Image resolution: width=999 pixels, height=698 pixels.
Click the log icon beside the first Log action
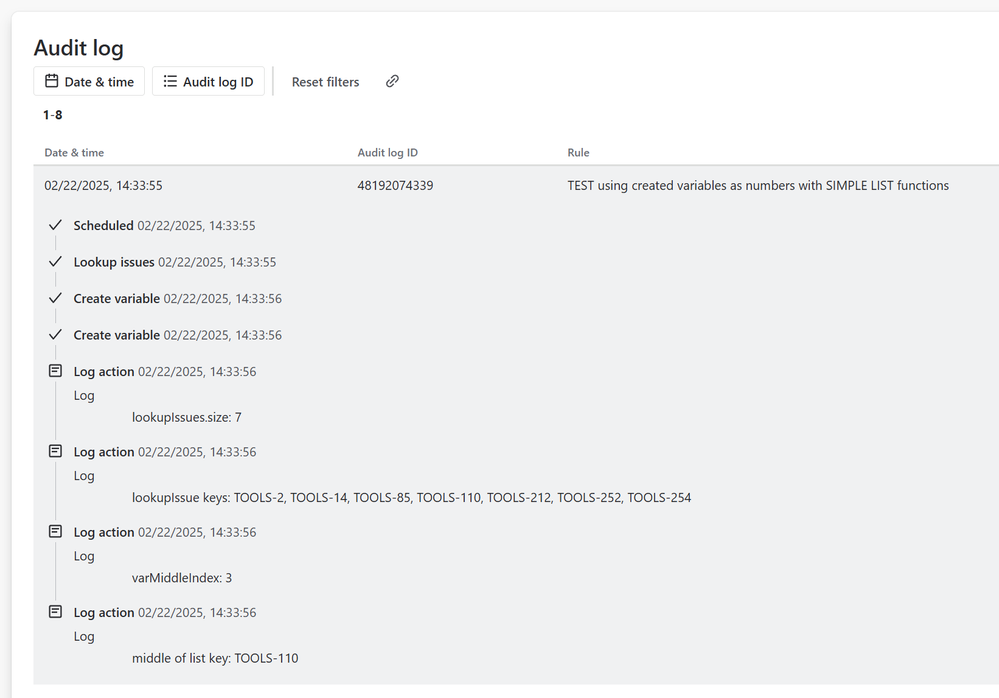coord(55,370)
